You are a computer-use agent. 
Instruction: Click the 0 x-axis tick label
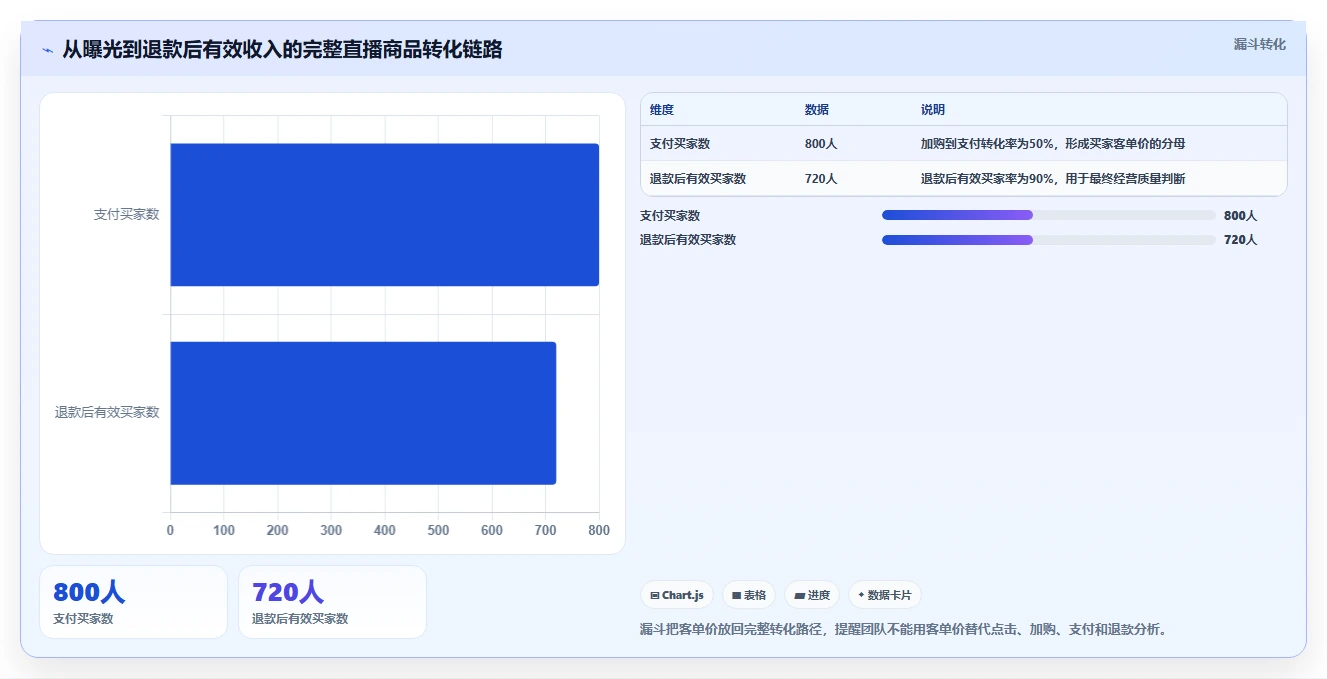(x=170, y=531)
